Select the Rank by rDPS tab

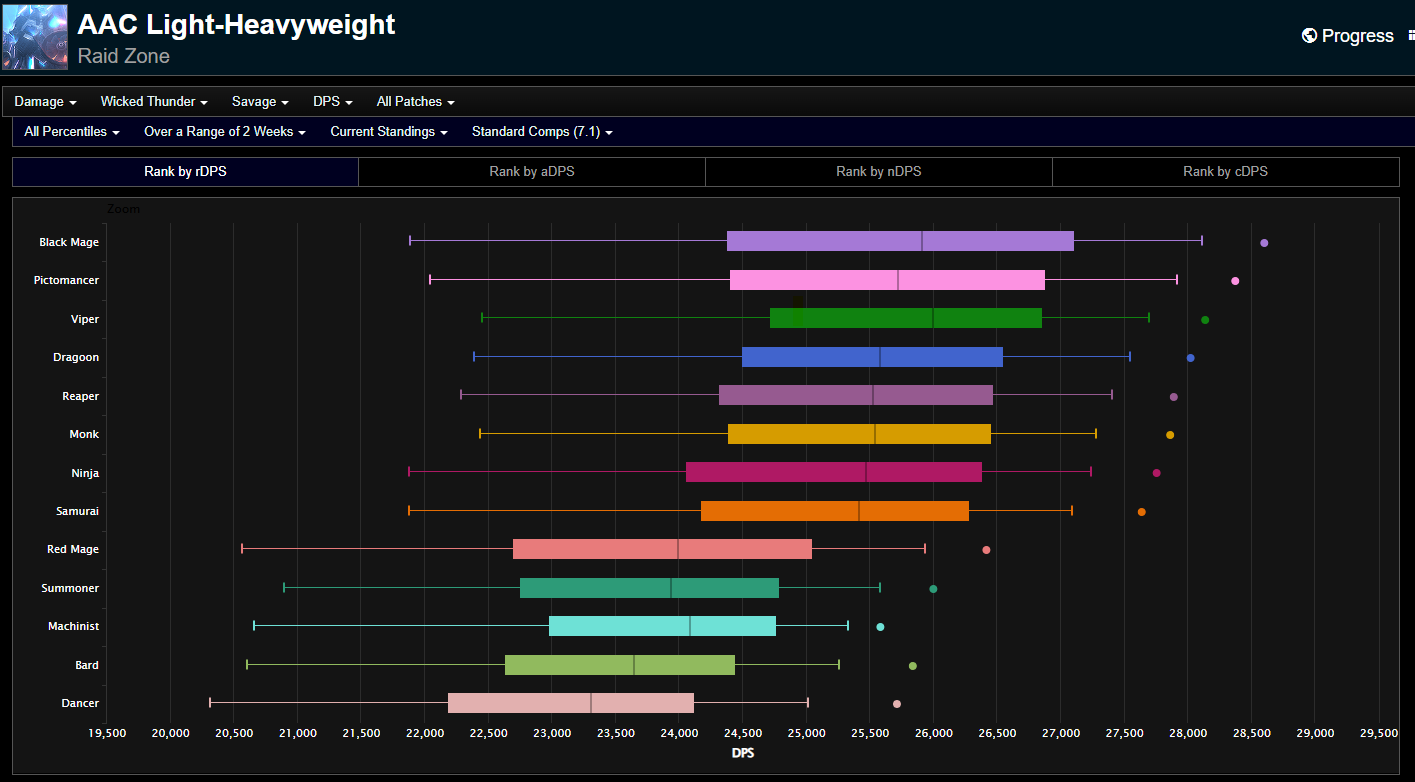pos(185,172)
